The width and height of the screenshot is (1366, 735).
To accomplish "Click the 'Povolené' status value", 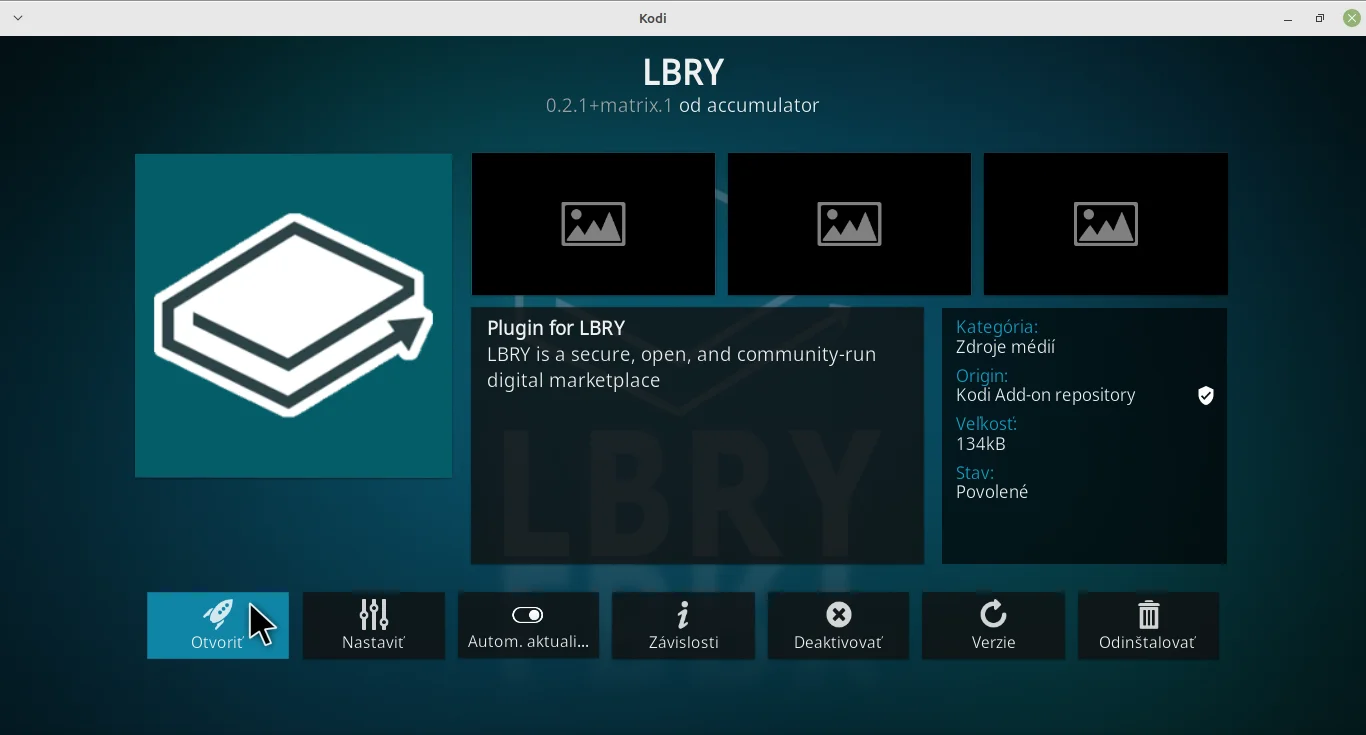I will (x=993, y=493).
